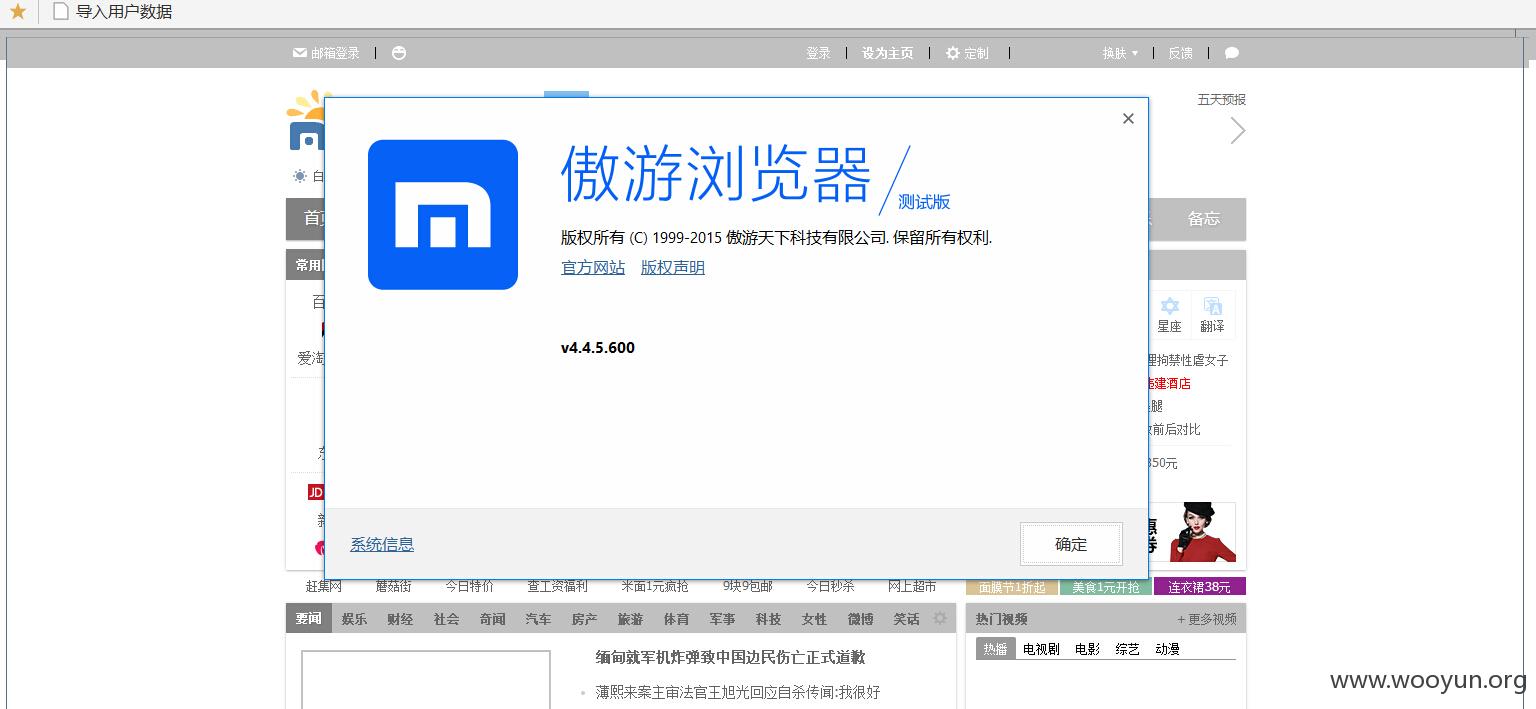
Task: Select the 体育 news tab
Action: (676, 619)
